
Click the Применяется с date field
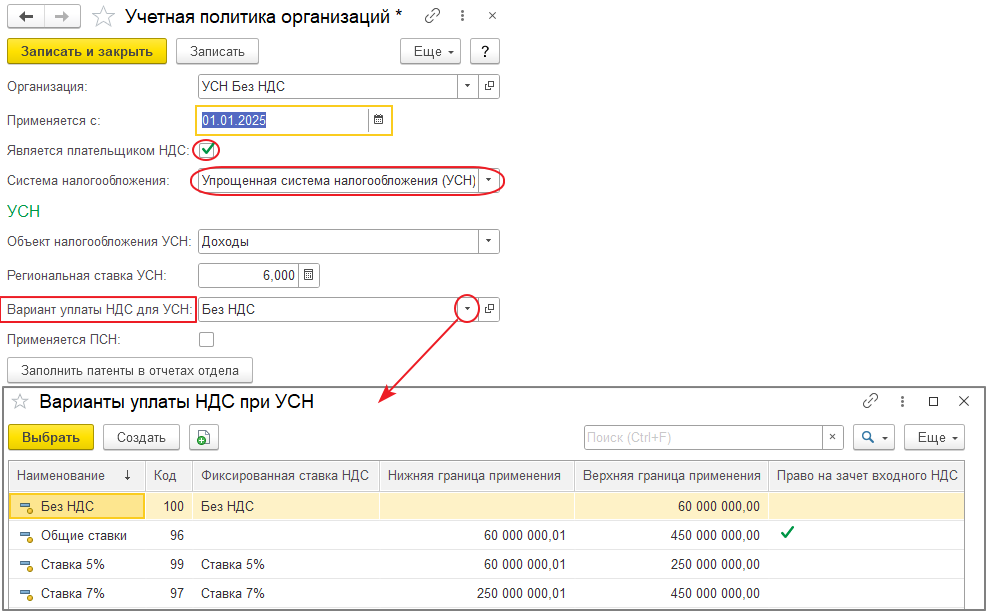283,120
